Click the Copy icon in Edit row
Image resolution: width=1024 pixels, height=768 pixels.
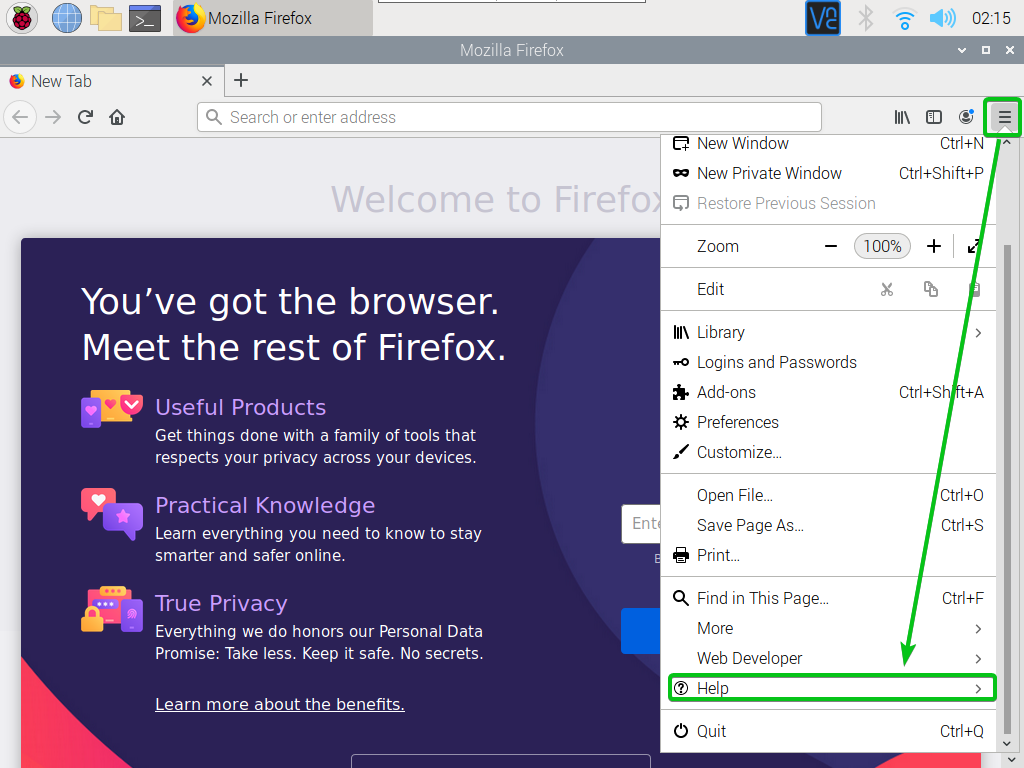tap(931, 289)
